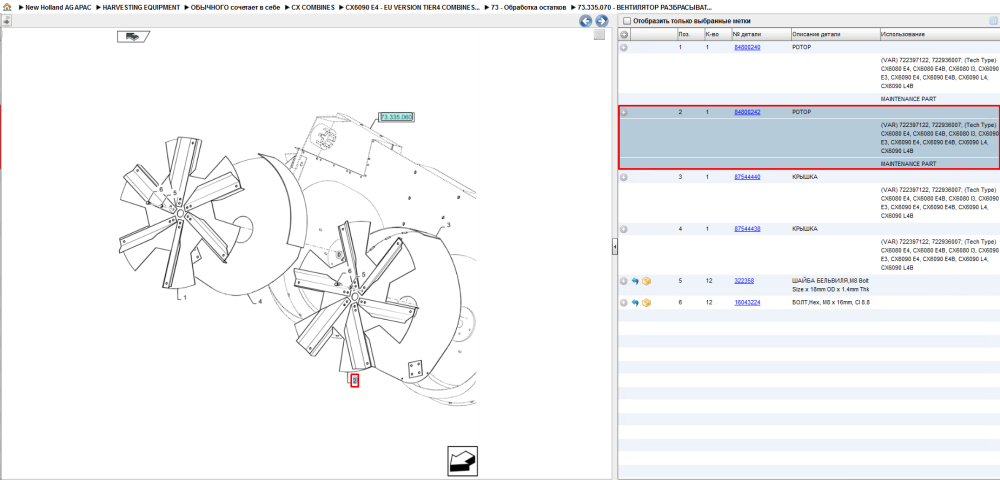The width and height of the screenshot is (1000, 480).
Task: Collapse the parts panel with splitter arrow
Action: point(615,246)
